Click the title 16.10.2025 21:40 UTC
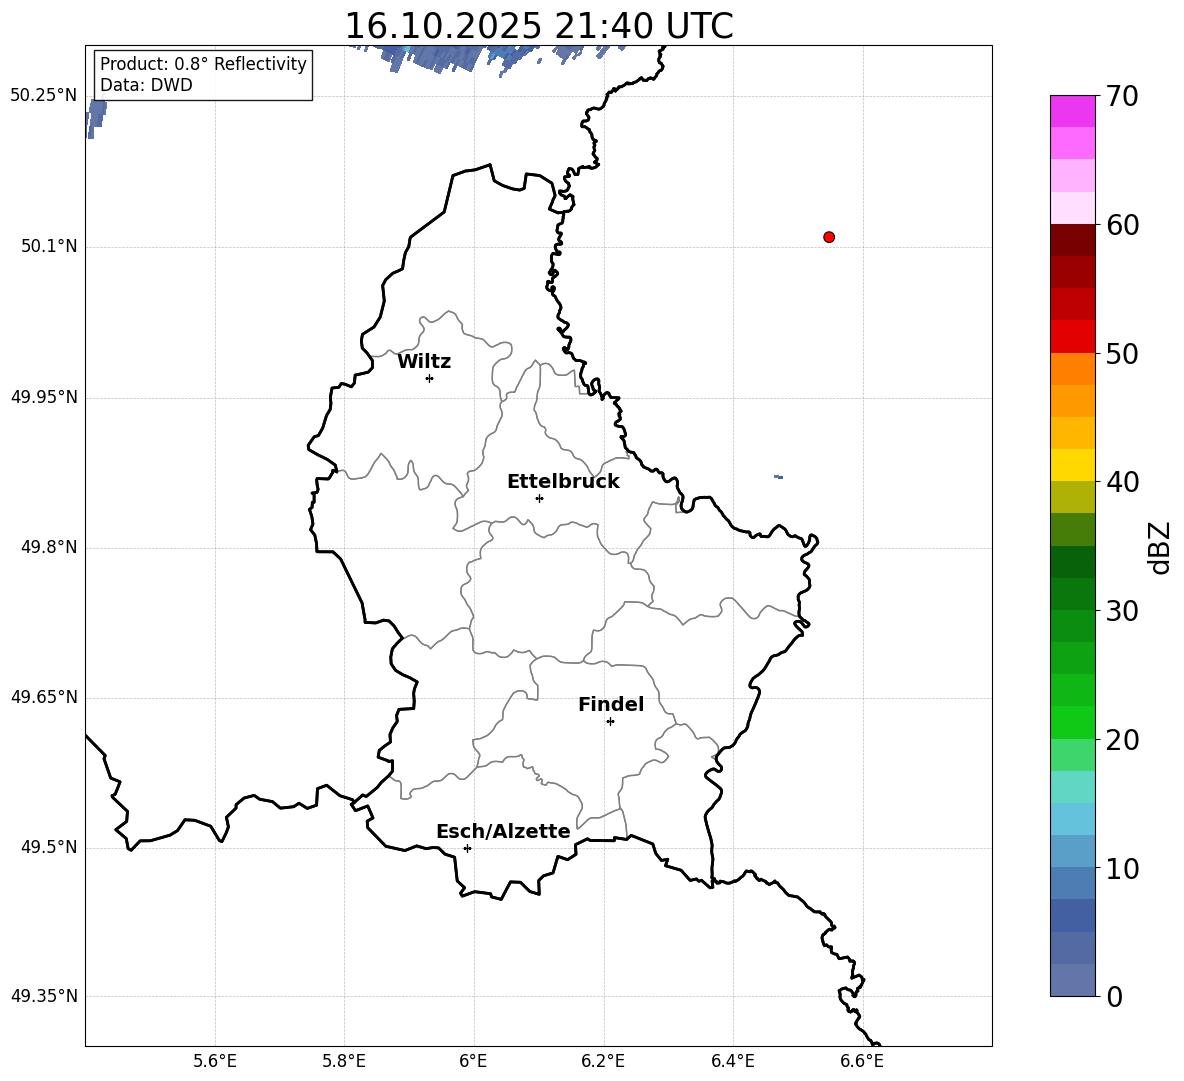This screenshot has width=1184, height=1081. pos(539,26)
